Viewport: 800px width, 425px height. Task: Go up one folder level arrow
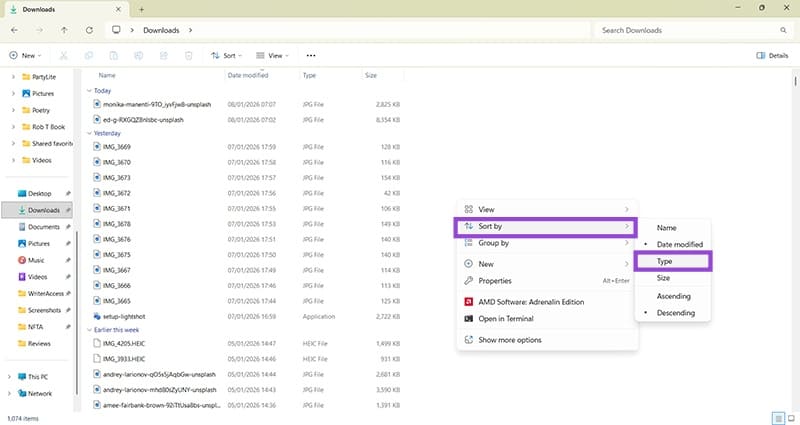pos(64,30)
